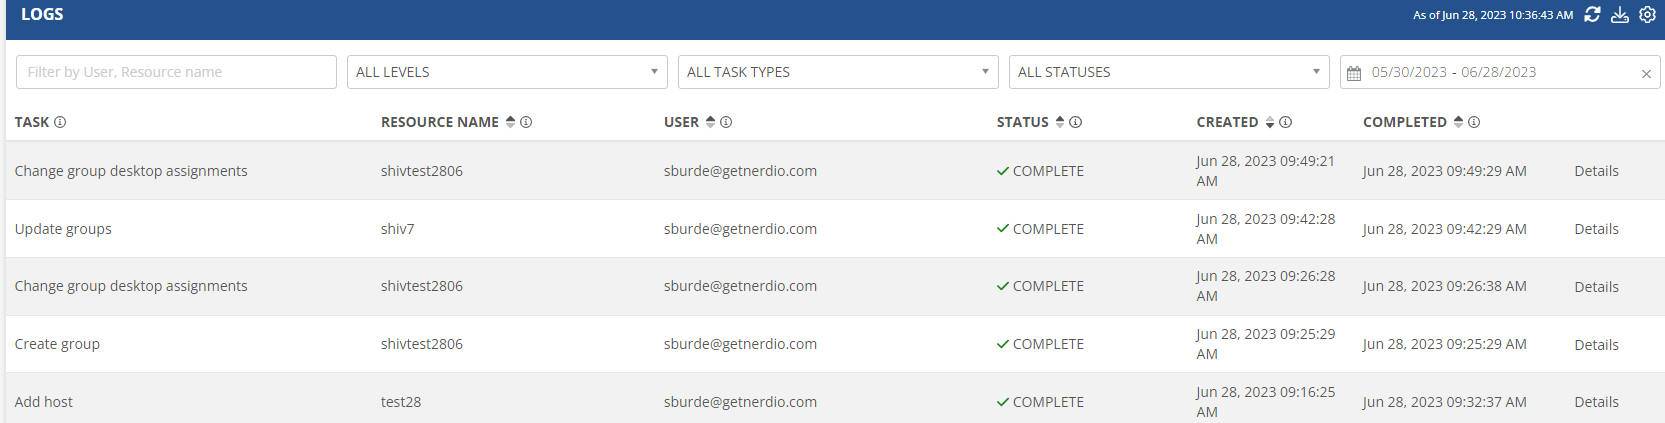View Details for Create group task
Viewport: 1665px width, 423px height.
coord(1596,345)
